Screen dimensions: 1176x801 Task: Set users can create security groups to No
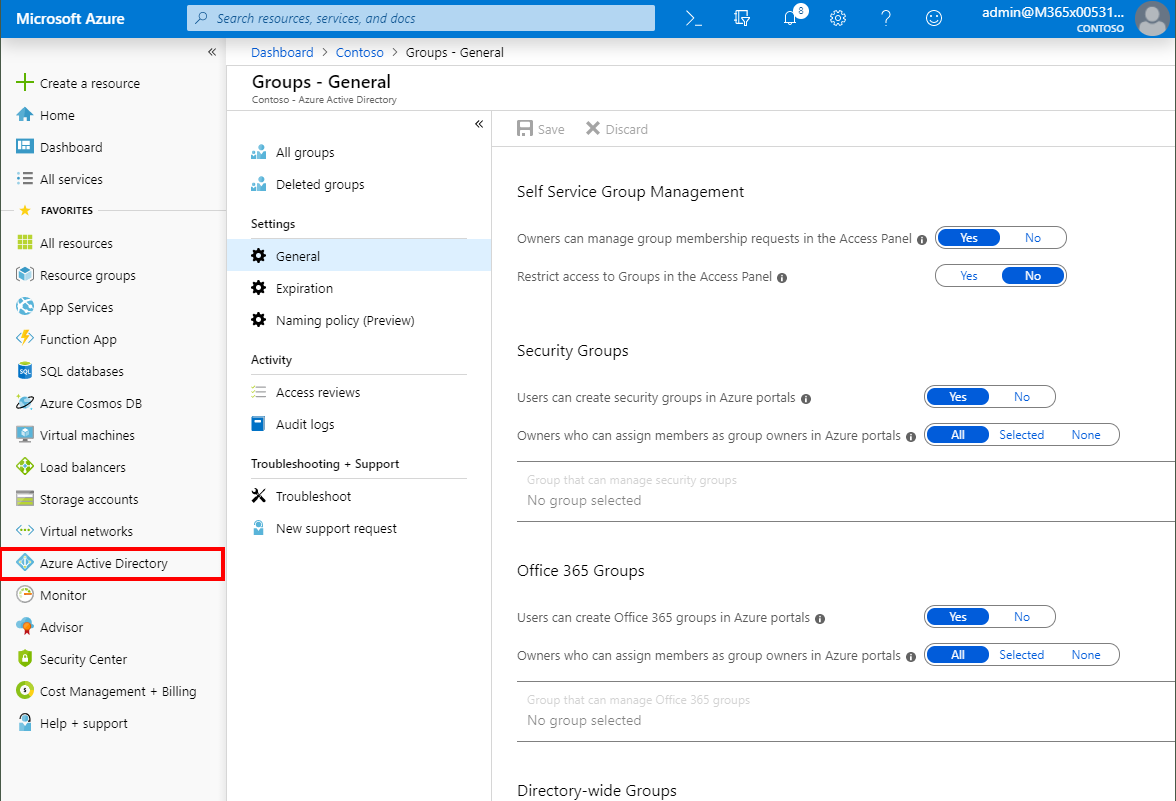coord(1021,397)
